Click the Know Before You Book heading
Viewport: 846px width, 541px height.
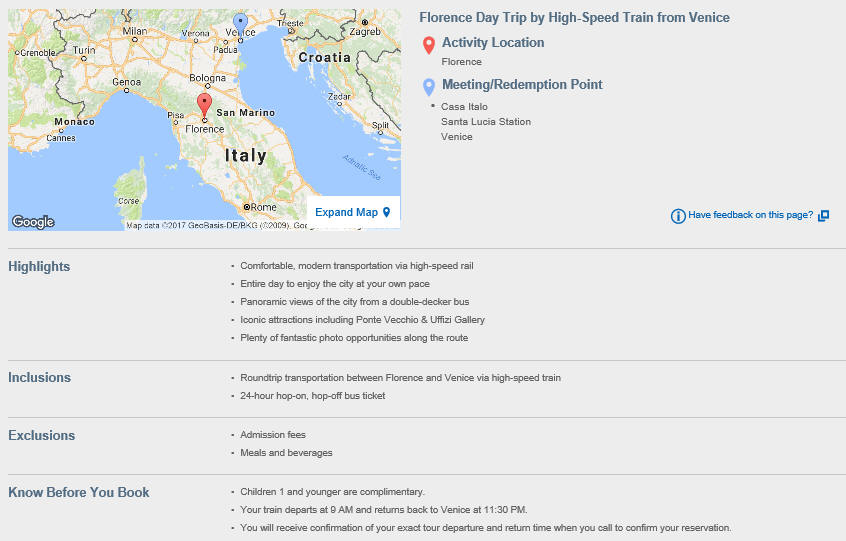pos(79,492)
